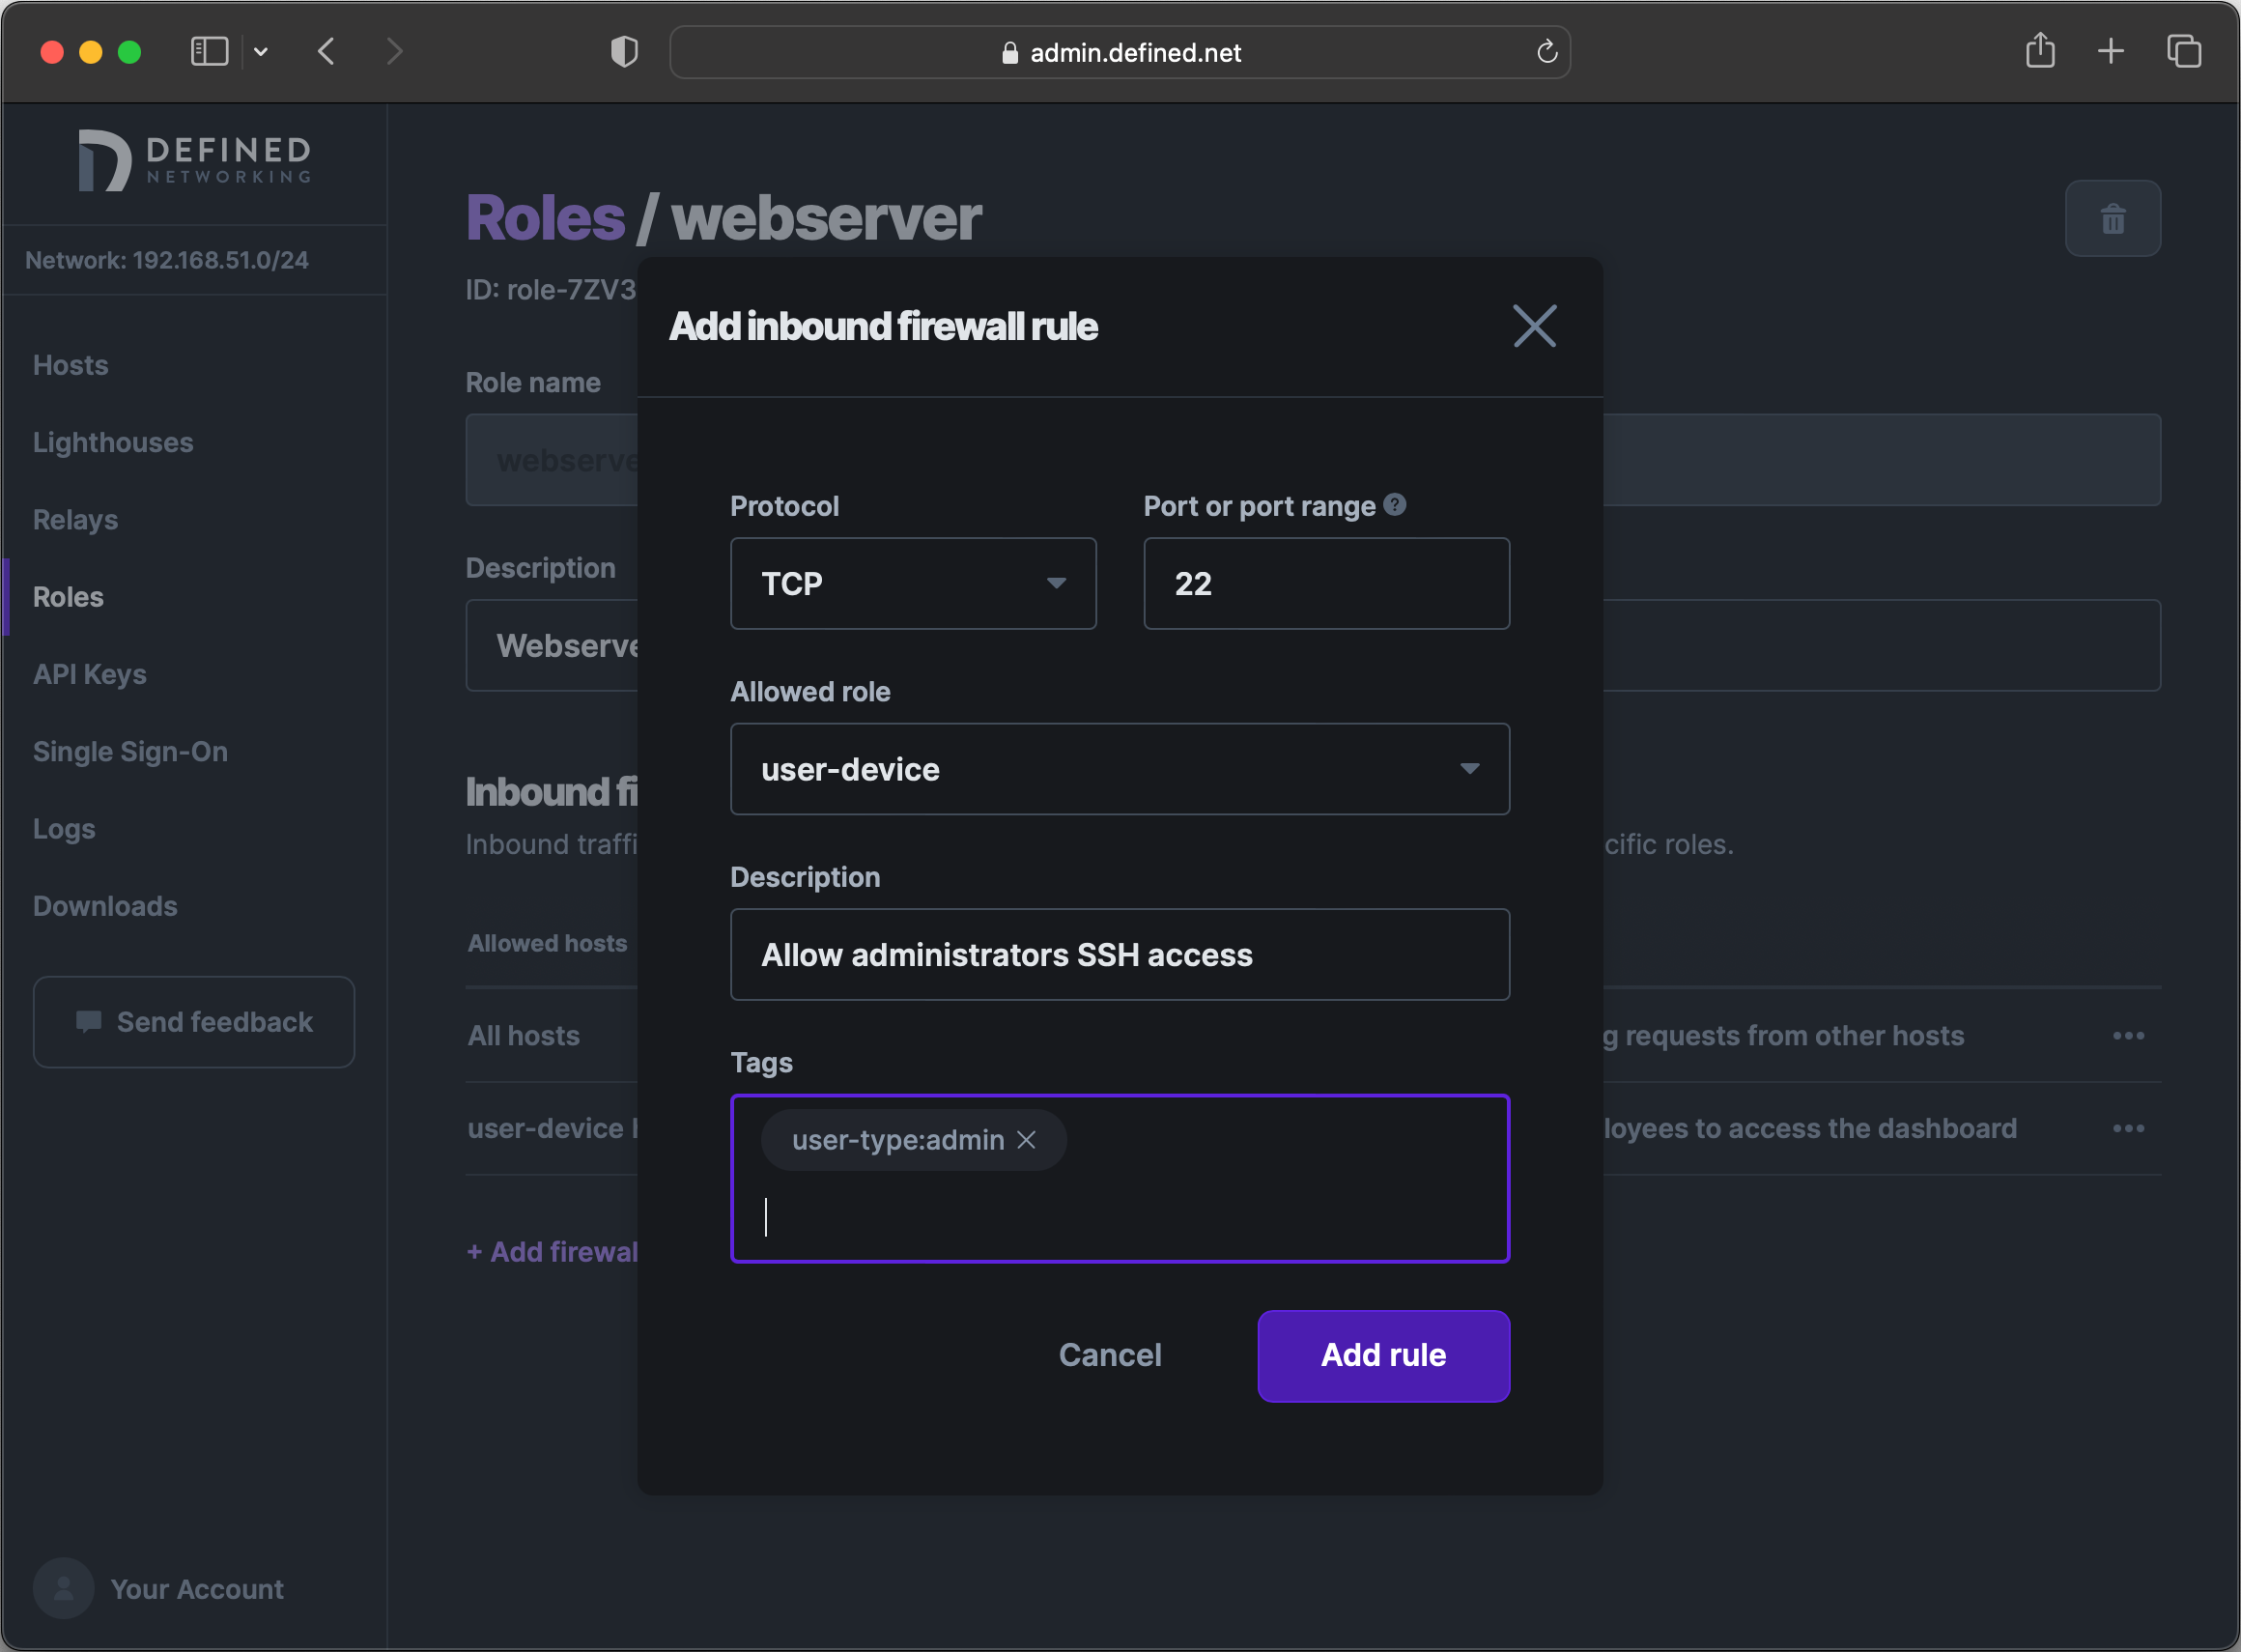
Task: Click the Send feedback chat icon
Action: tap(89, 1021)
